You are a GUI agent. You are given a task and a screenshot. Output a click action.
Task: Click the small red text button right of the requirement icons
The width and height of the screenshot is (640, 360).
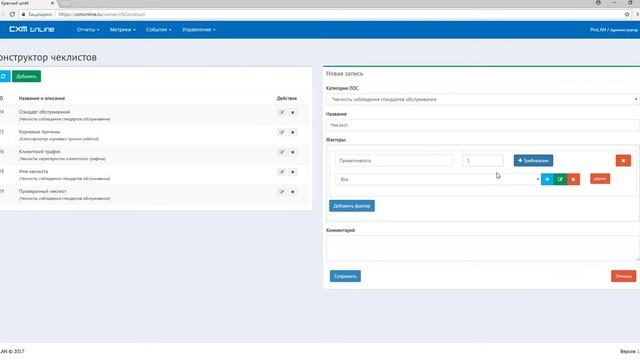coord(600,179)
